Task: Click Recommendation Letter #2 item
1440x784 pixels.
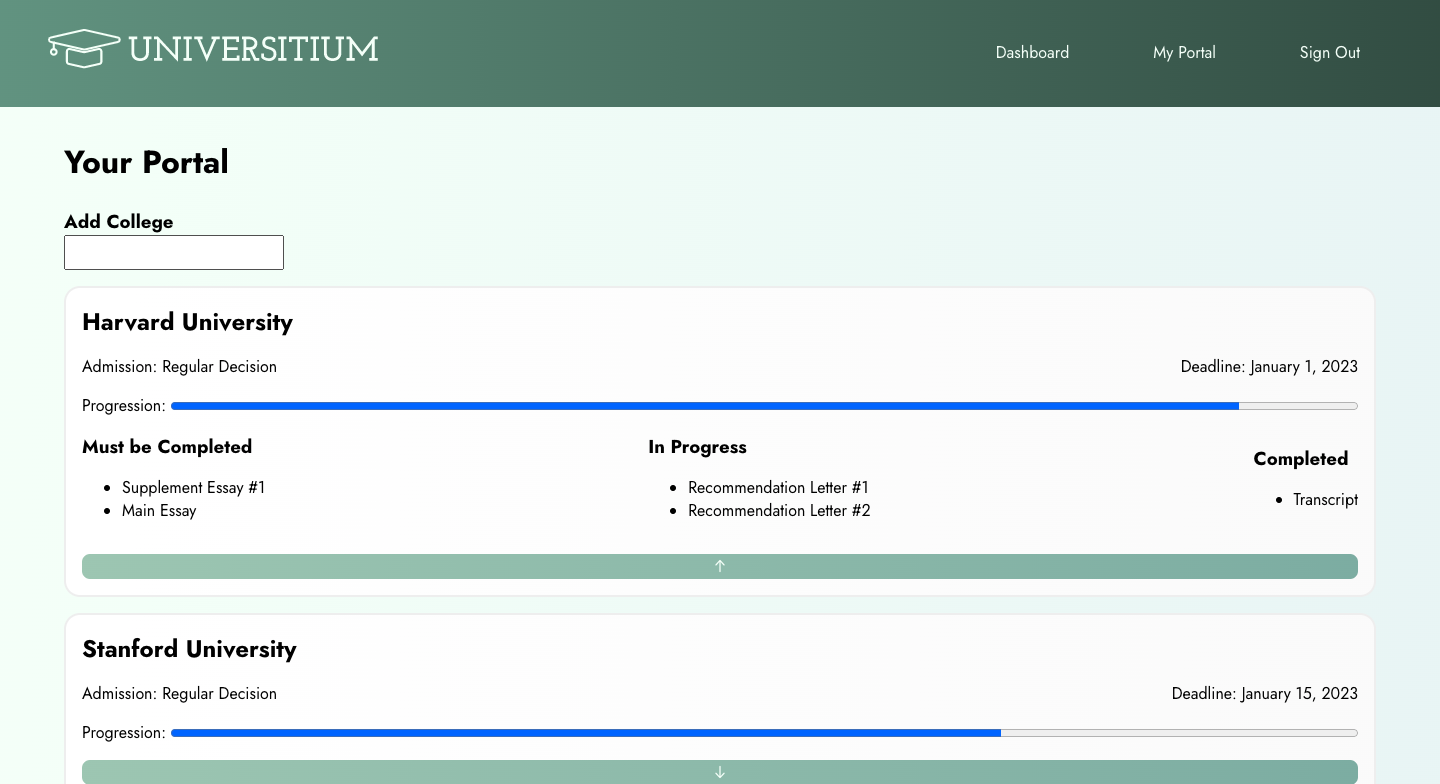Action: tap(779, 511)
